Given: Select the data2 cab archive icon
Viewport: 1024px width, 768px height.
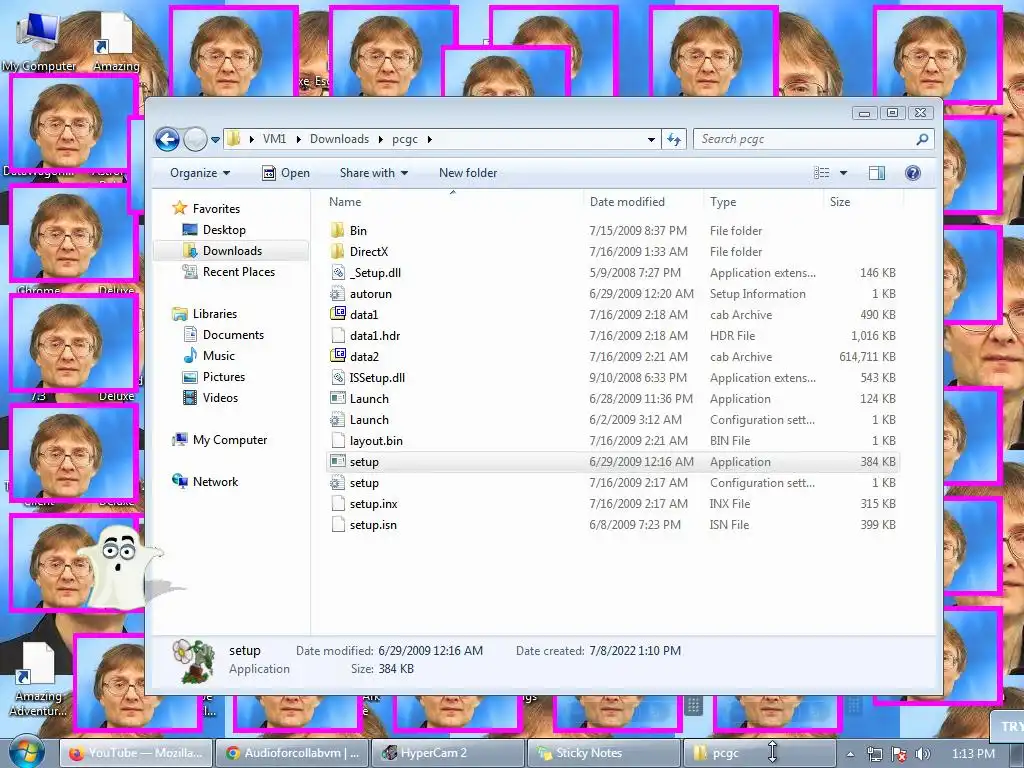Looking at the screenshot, I should coord(338,357).
